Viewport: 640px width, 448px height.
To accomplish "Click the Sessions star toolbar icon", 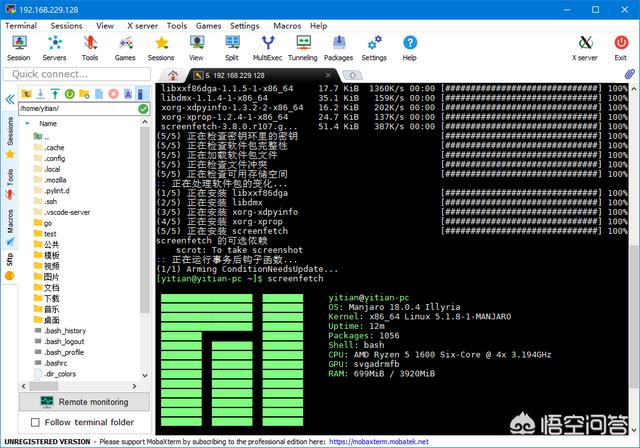I will tap(161, 48).
